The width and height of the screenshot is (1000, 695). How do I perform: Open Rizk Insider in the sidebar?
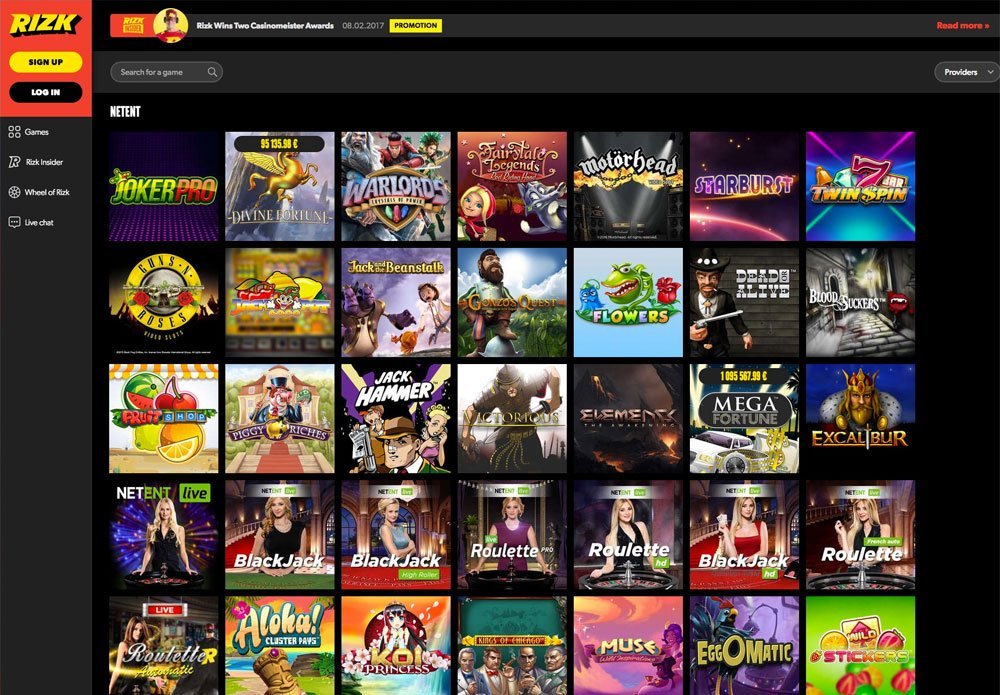point(44,162)
